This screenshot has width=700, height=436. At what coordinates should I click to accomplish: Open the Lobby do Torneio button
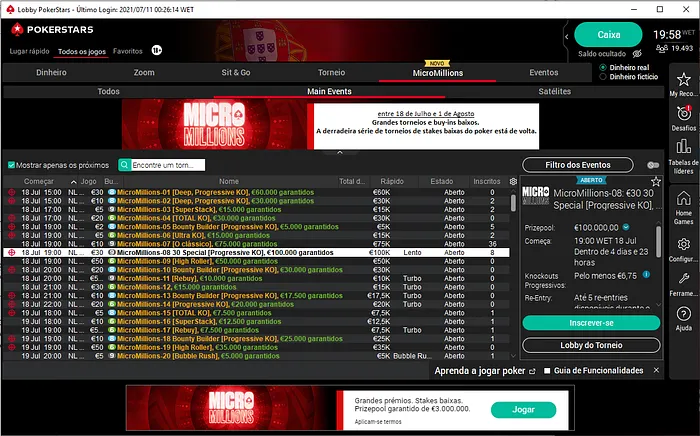[591, 345]
